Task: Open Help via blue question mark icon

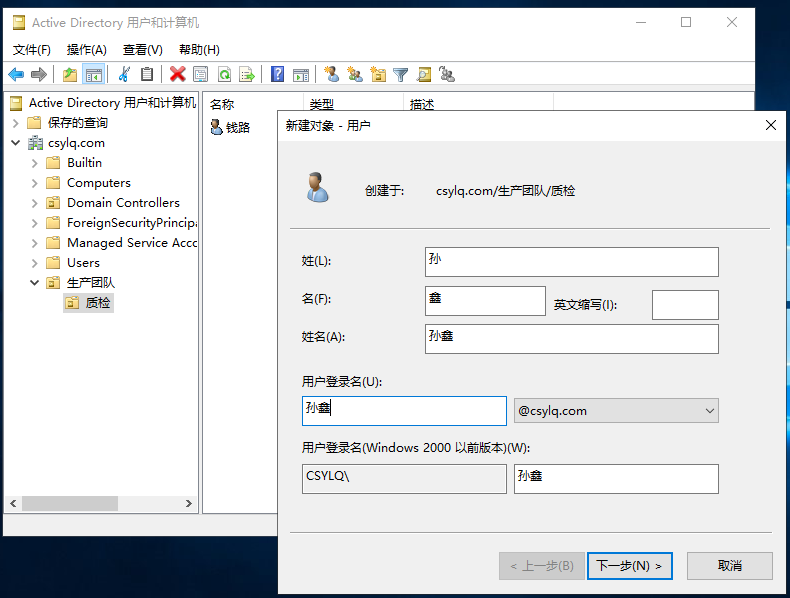Action: pos(277,75)
